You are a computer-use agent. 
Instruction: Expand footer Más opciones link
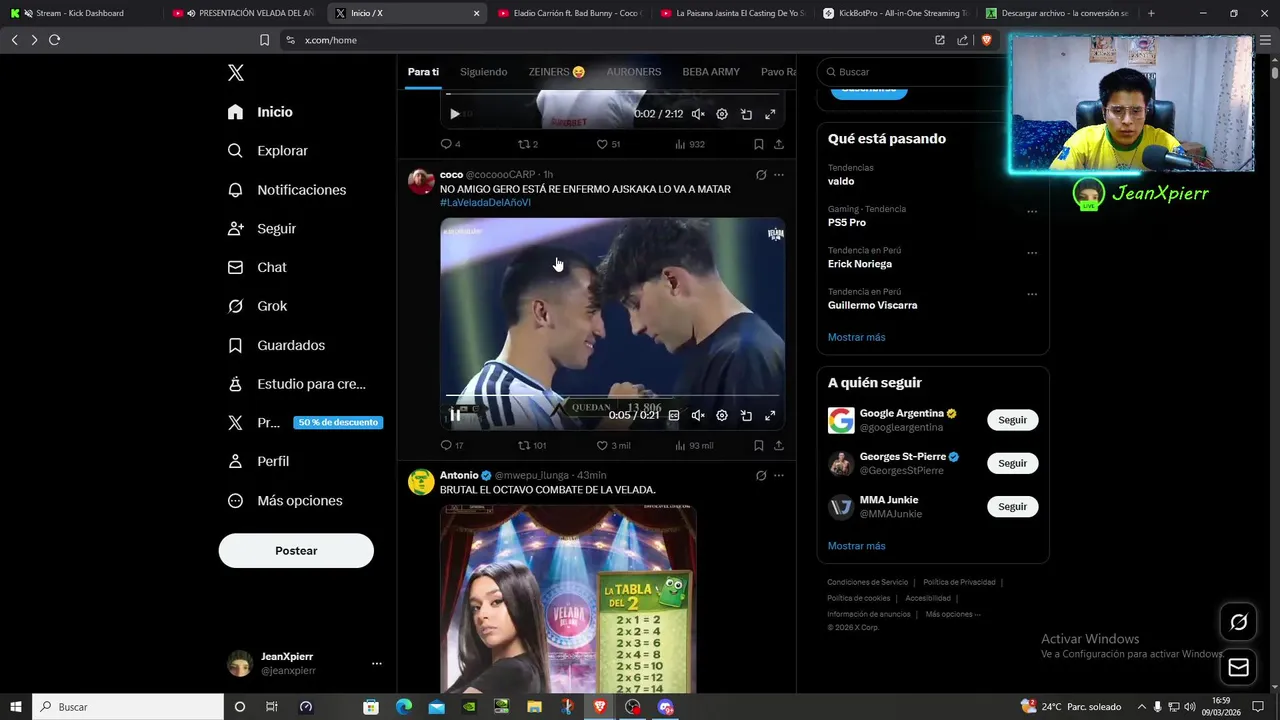tap(953, 614)
